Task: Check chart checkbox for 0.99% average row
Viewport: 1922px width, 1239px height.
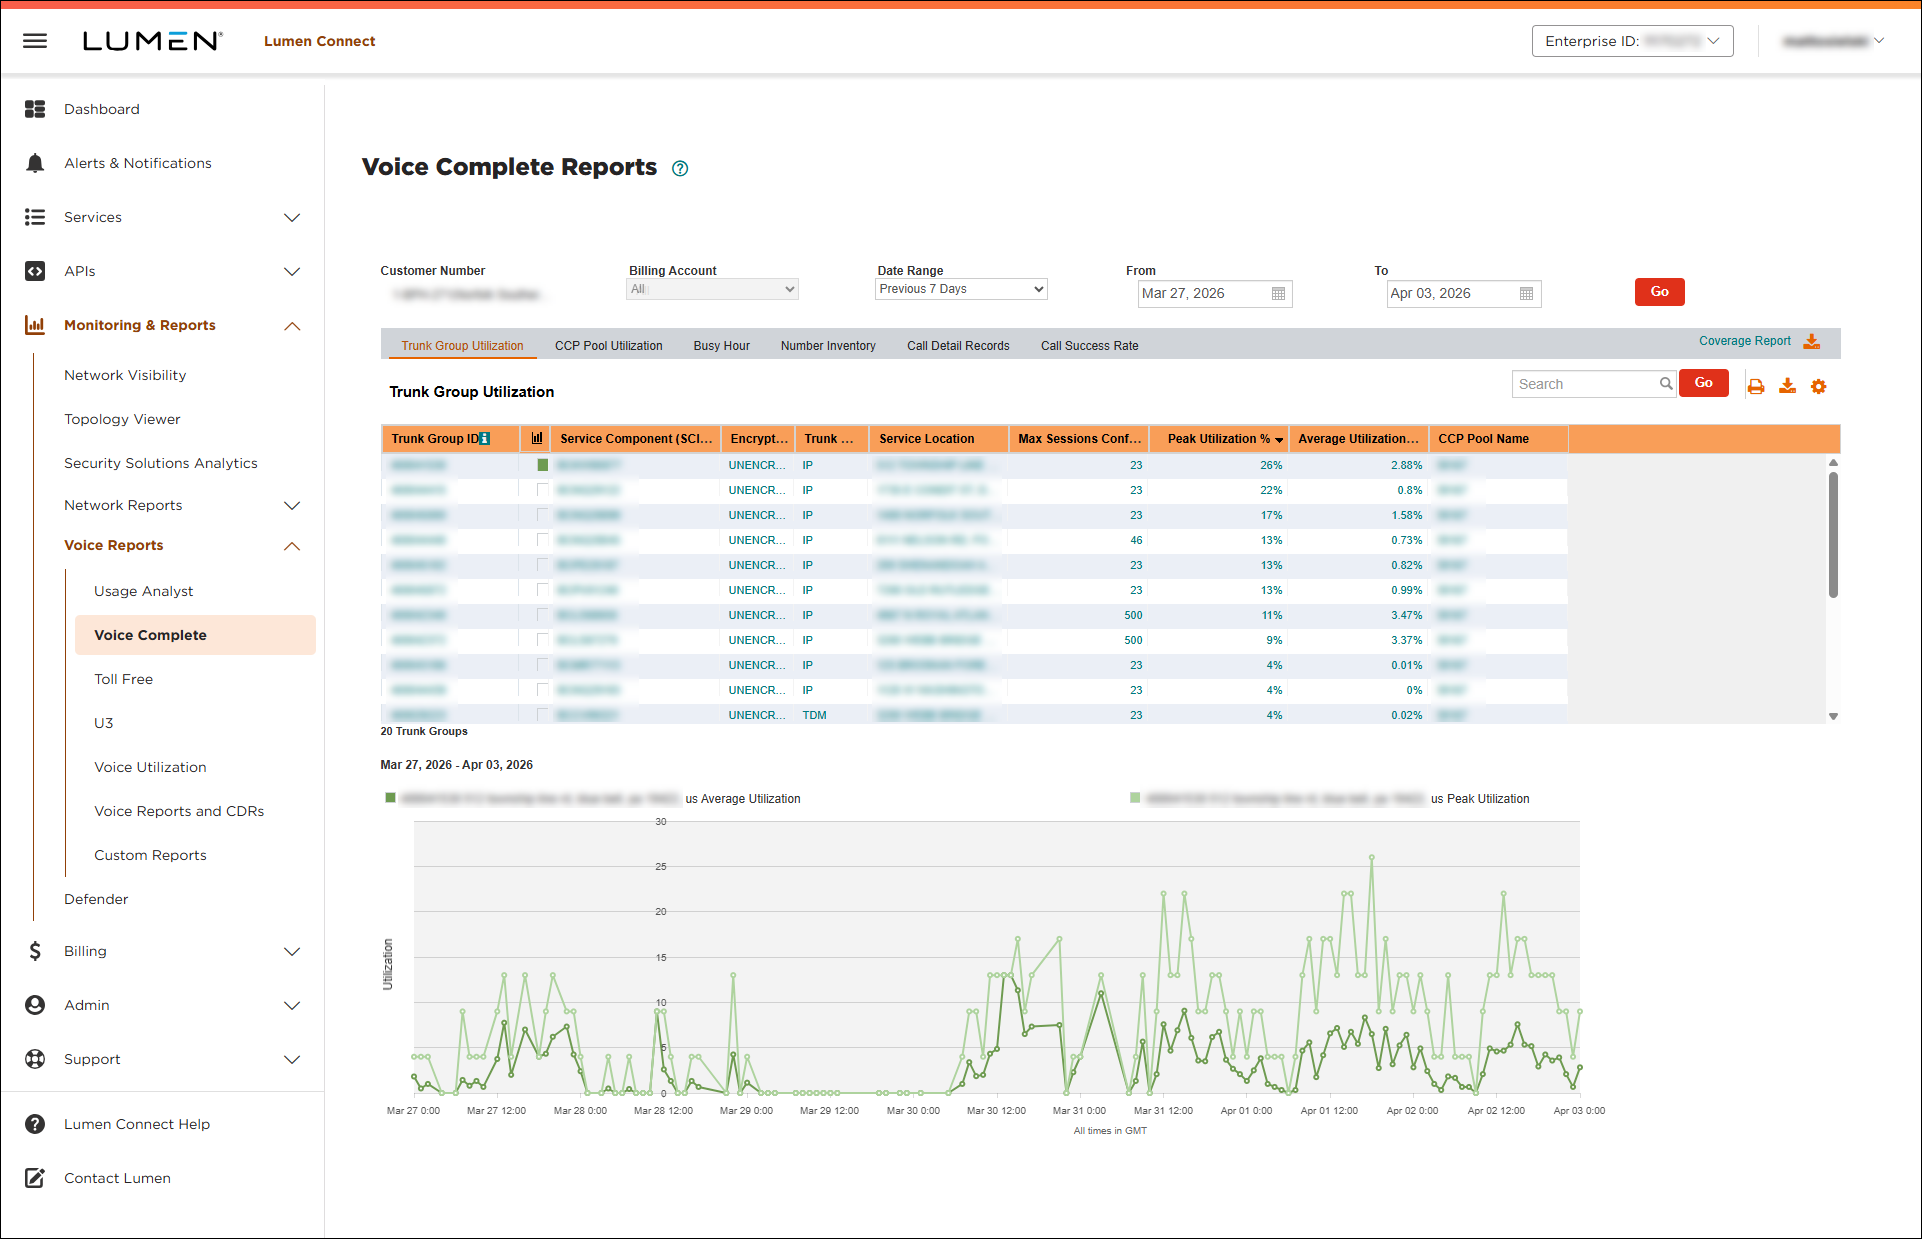Action: coord(542,590)
